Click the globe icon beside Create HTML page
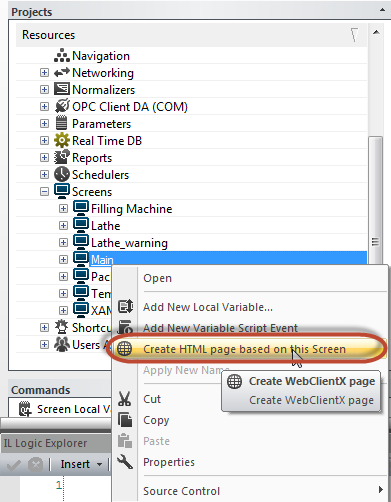This screenshot has height=502, width=391. (x=124, y=349)
